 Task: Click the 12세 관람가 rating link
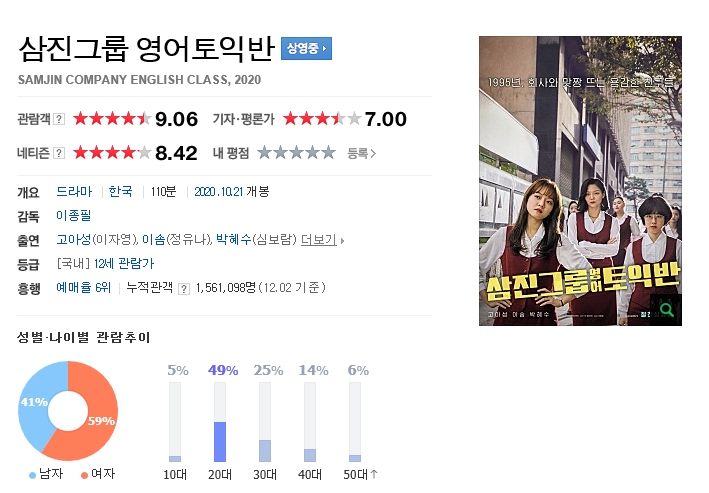(124, 263)
